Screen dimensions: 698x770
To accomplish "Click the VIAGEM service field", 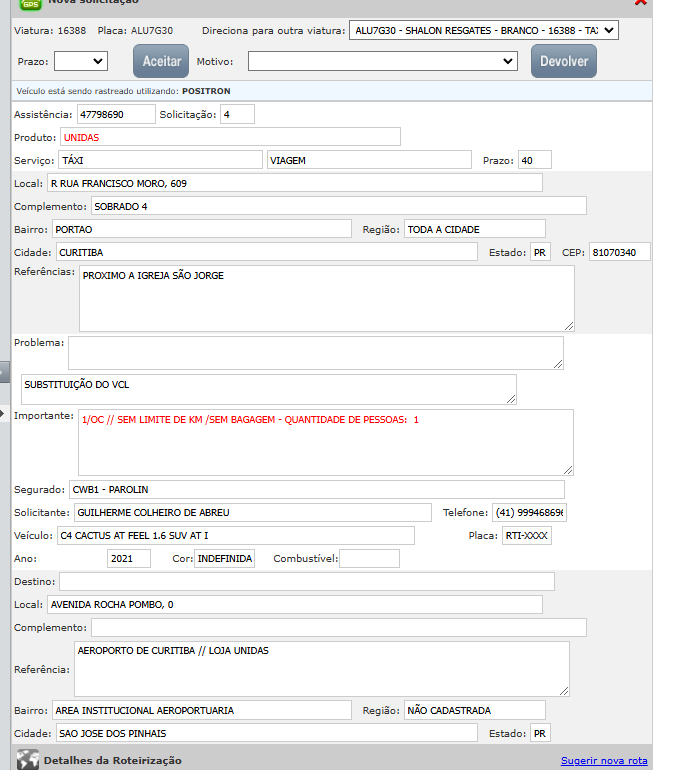I will click(369, 160).
